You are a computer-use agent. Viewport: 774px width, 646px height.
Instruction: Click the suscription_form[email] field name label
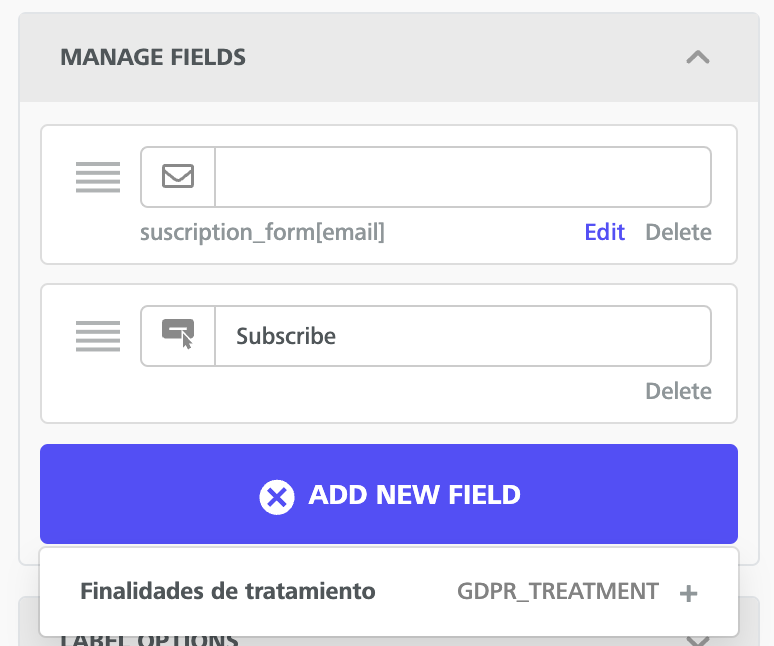click(x=262, y=232)
